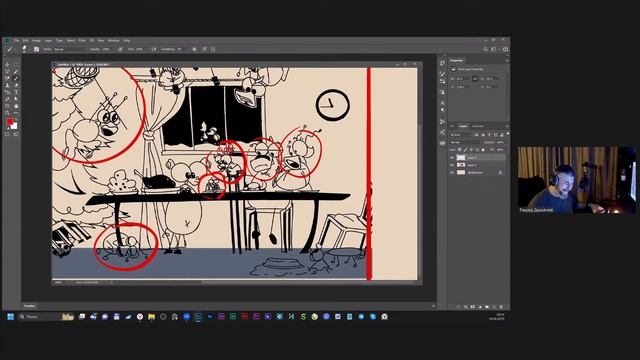Link layers icon at Layers panel bottom
640x360 pixels.
coord(458,307)
